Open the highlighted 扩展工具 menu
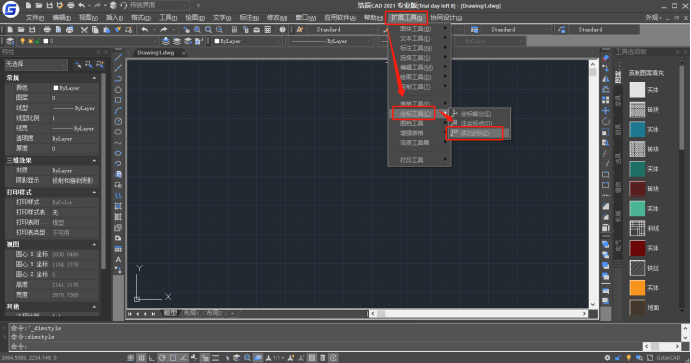The height and width of the screenshot is (363, 691). tap(407, 18)
